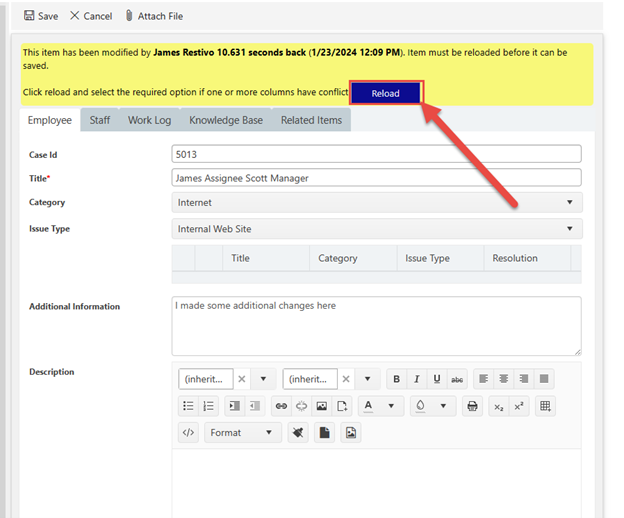
Task: Insert a hyperlink with the link icon
Action: (x=281, y=406)
